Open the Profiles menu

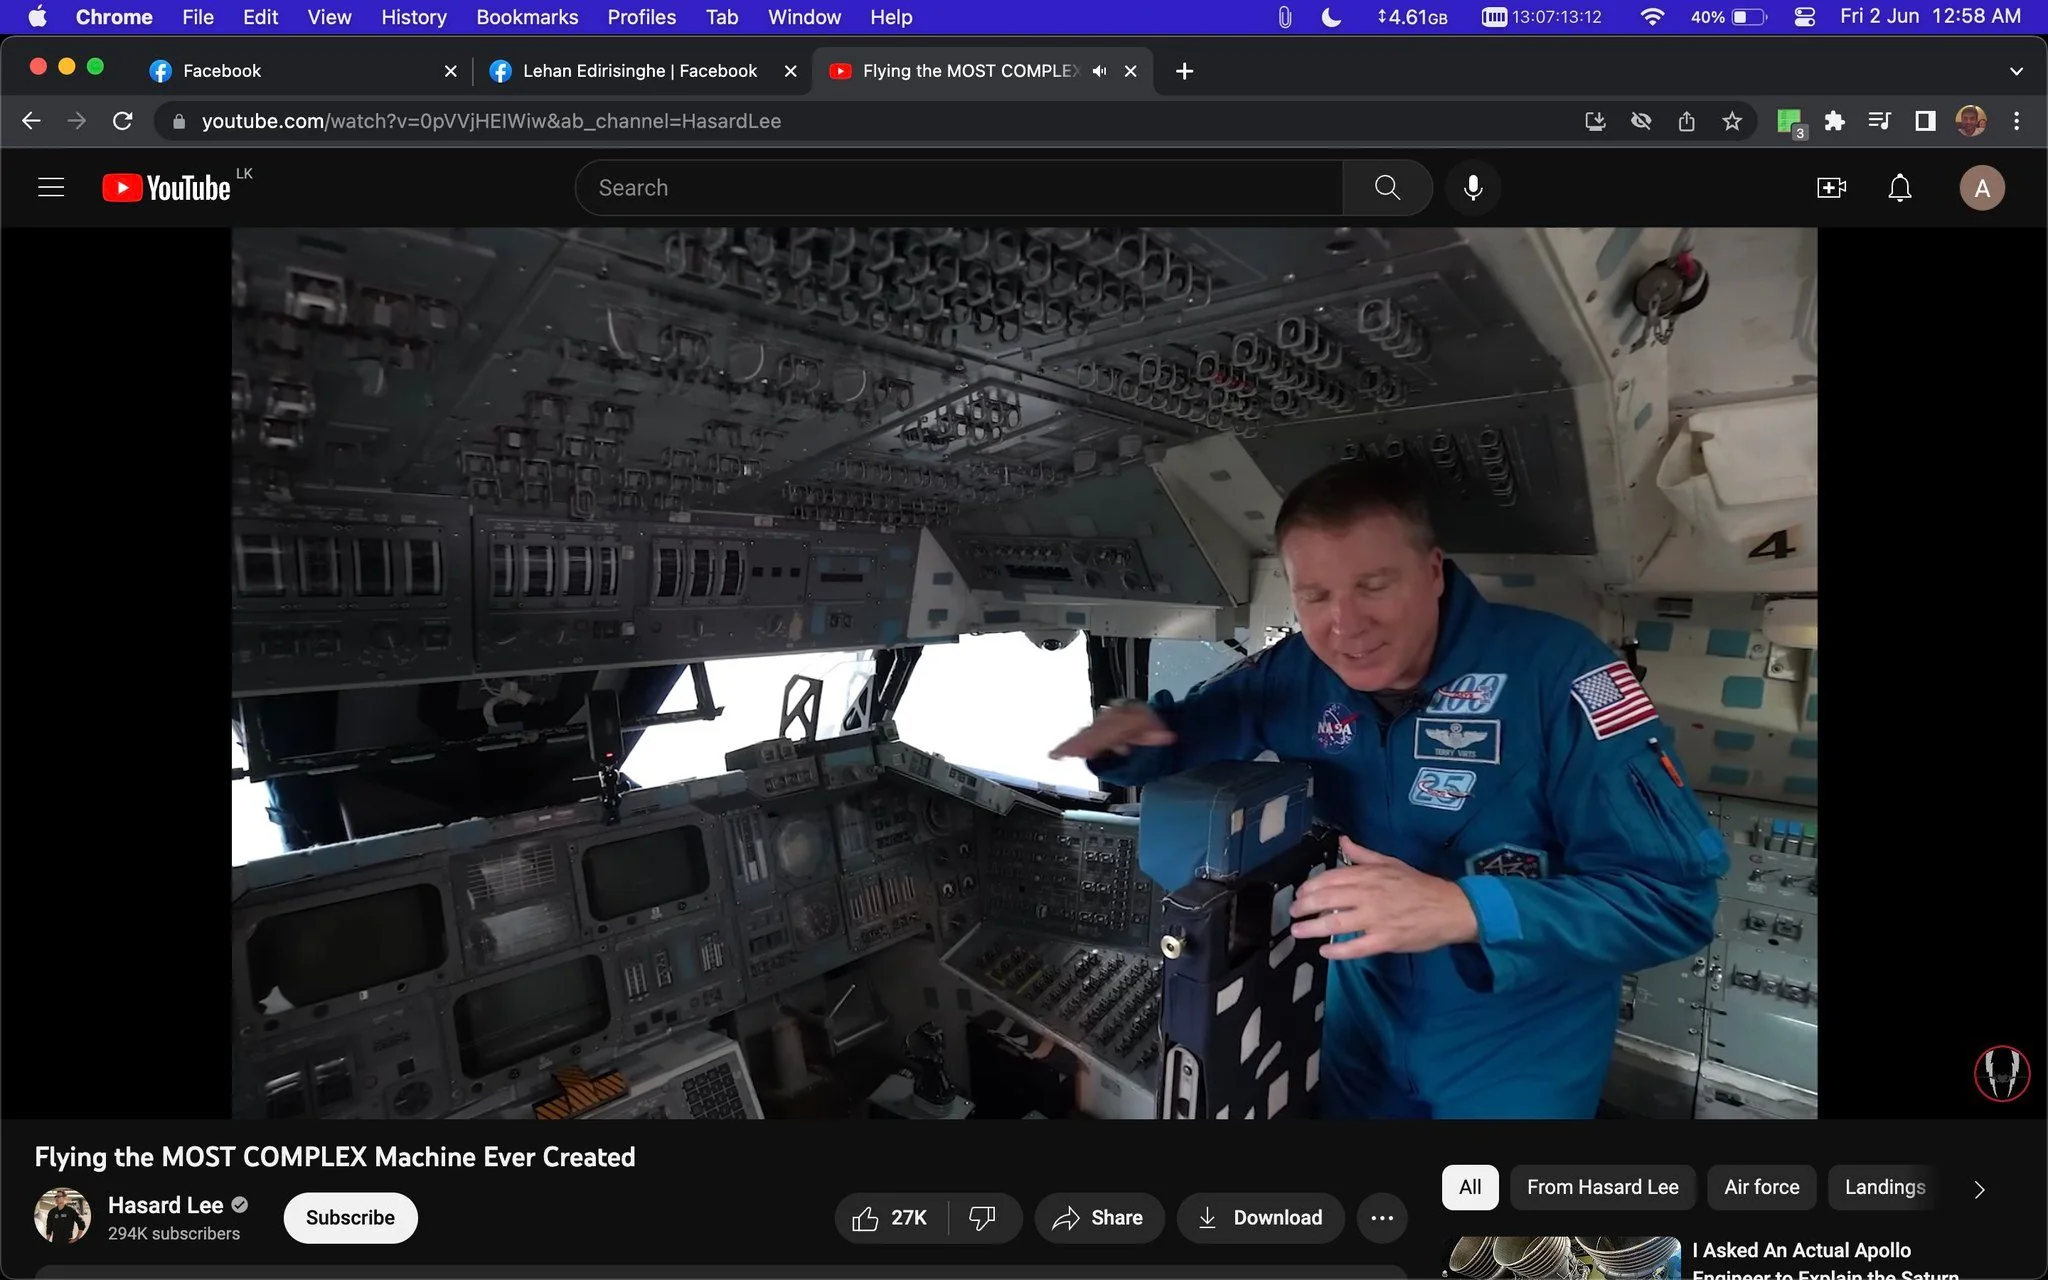[x=642, y=17]
